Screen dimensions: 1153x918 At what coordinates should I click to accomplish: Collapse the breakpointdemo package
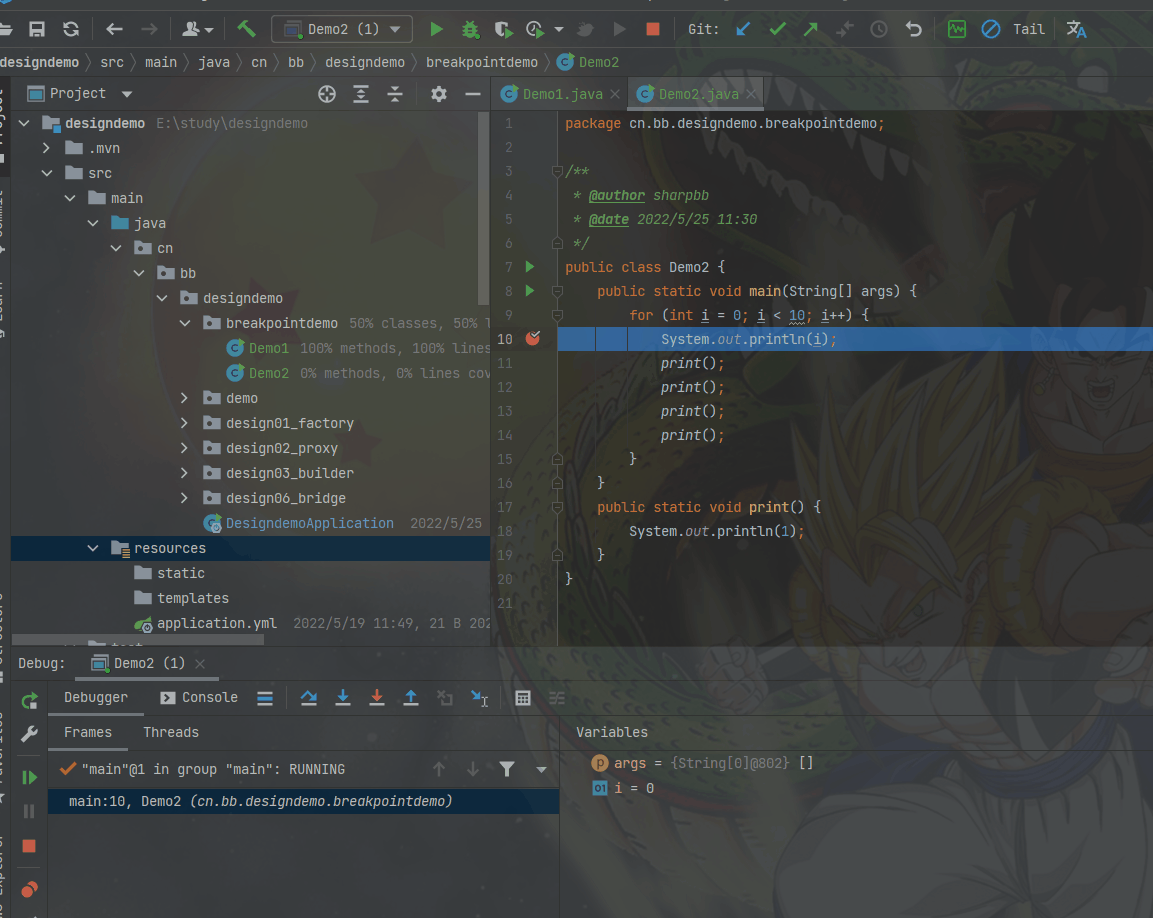pyautogui.click(x=185, y=324)
